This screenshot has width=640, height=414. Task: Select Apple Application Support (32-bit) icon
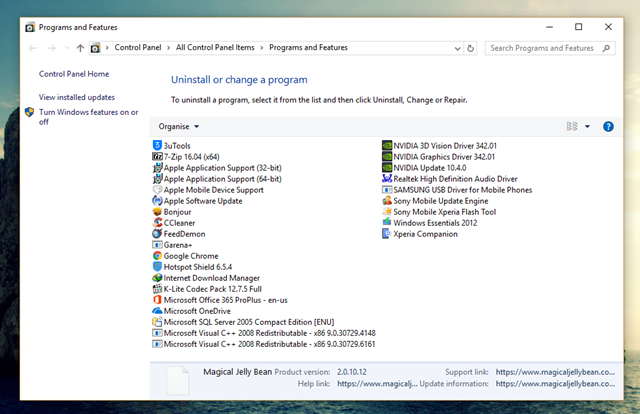pos(157,167)
